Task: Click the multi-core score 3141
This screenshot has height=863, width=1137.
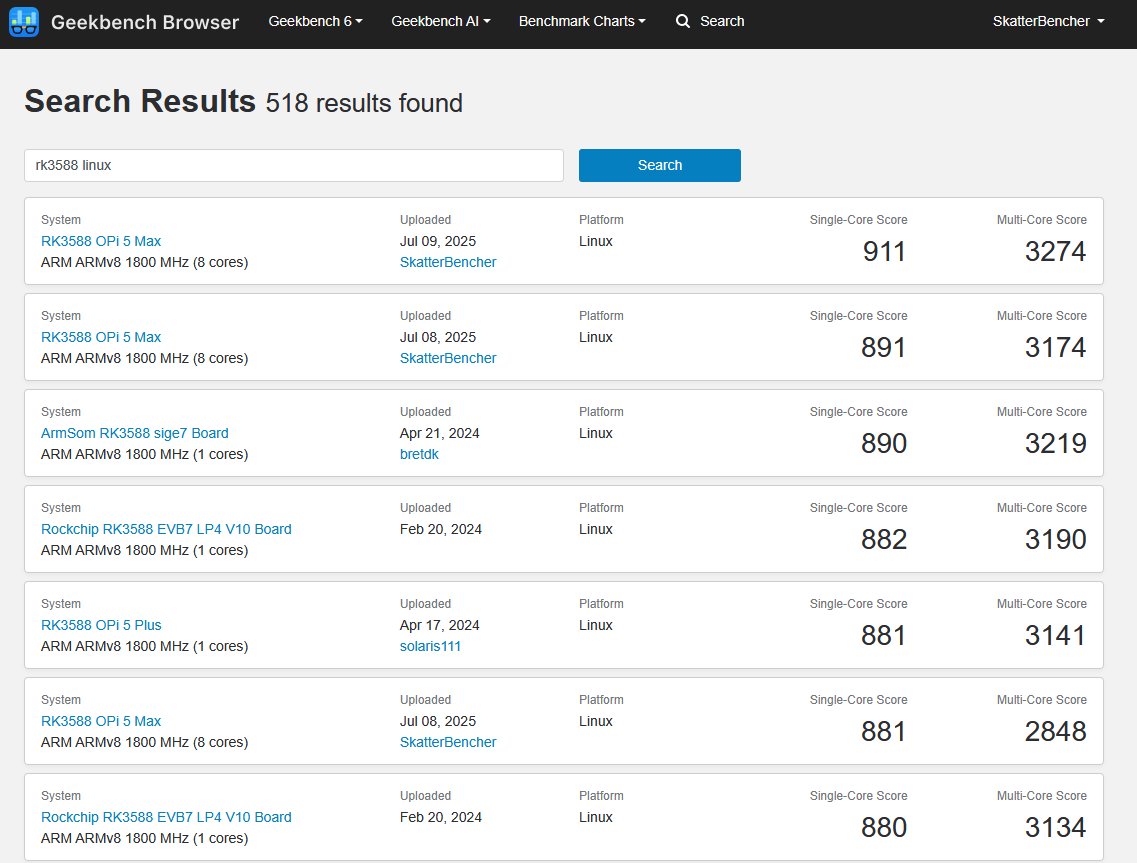Action: point(1055,635)
